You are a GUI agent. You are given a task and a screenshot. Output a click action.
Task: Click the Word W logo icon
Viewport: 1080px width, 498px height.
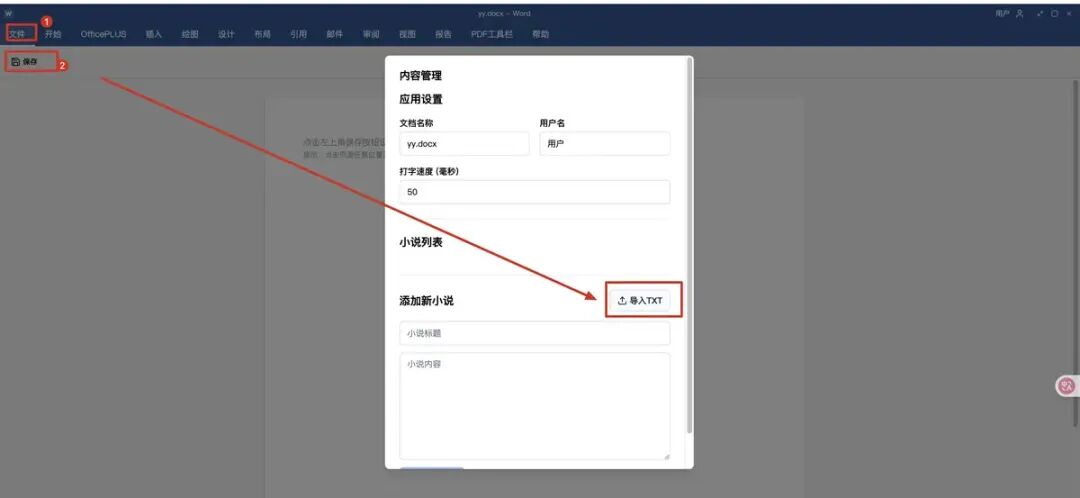coord(9,13)
